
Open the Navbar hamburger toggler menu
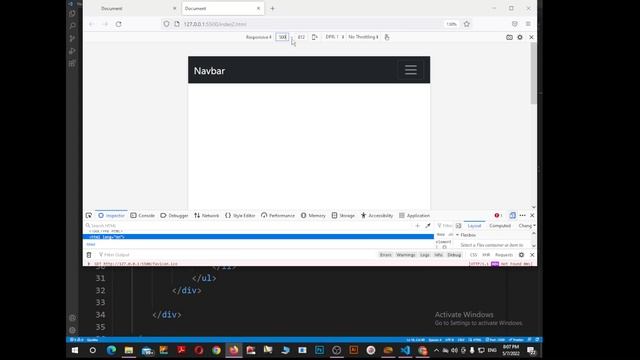coord(411,70)
